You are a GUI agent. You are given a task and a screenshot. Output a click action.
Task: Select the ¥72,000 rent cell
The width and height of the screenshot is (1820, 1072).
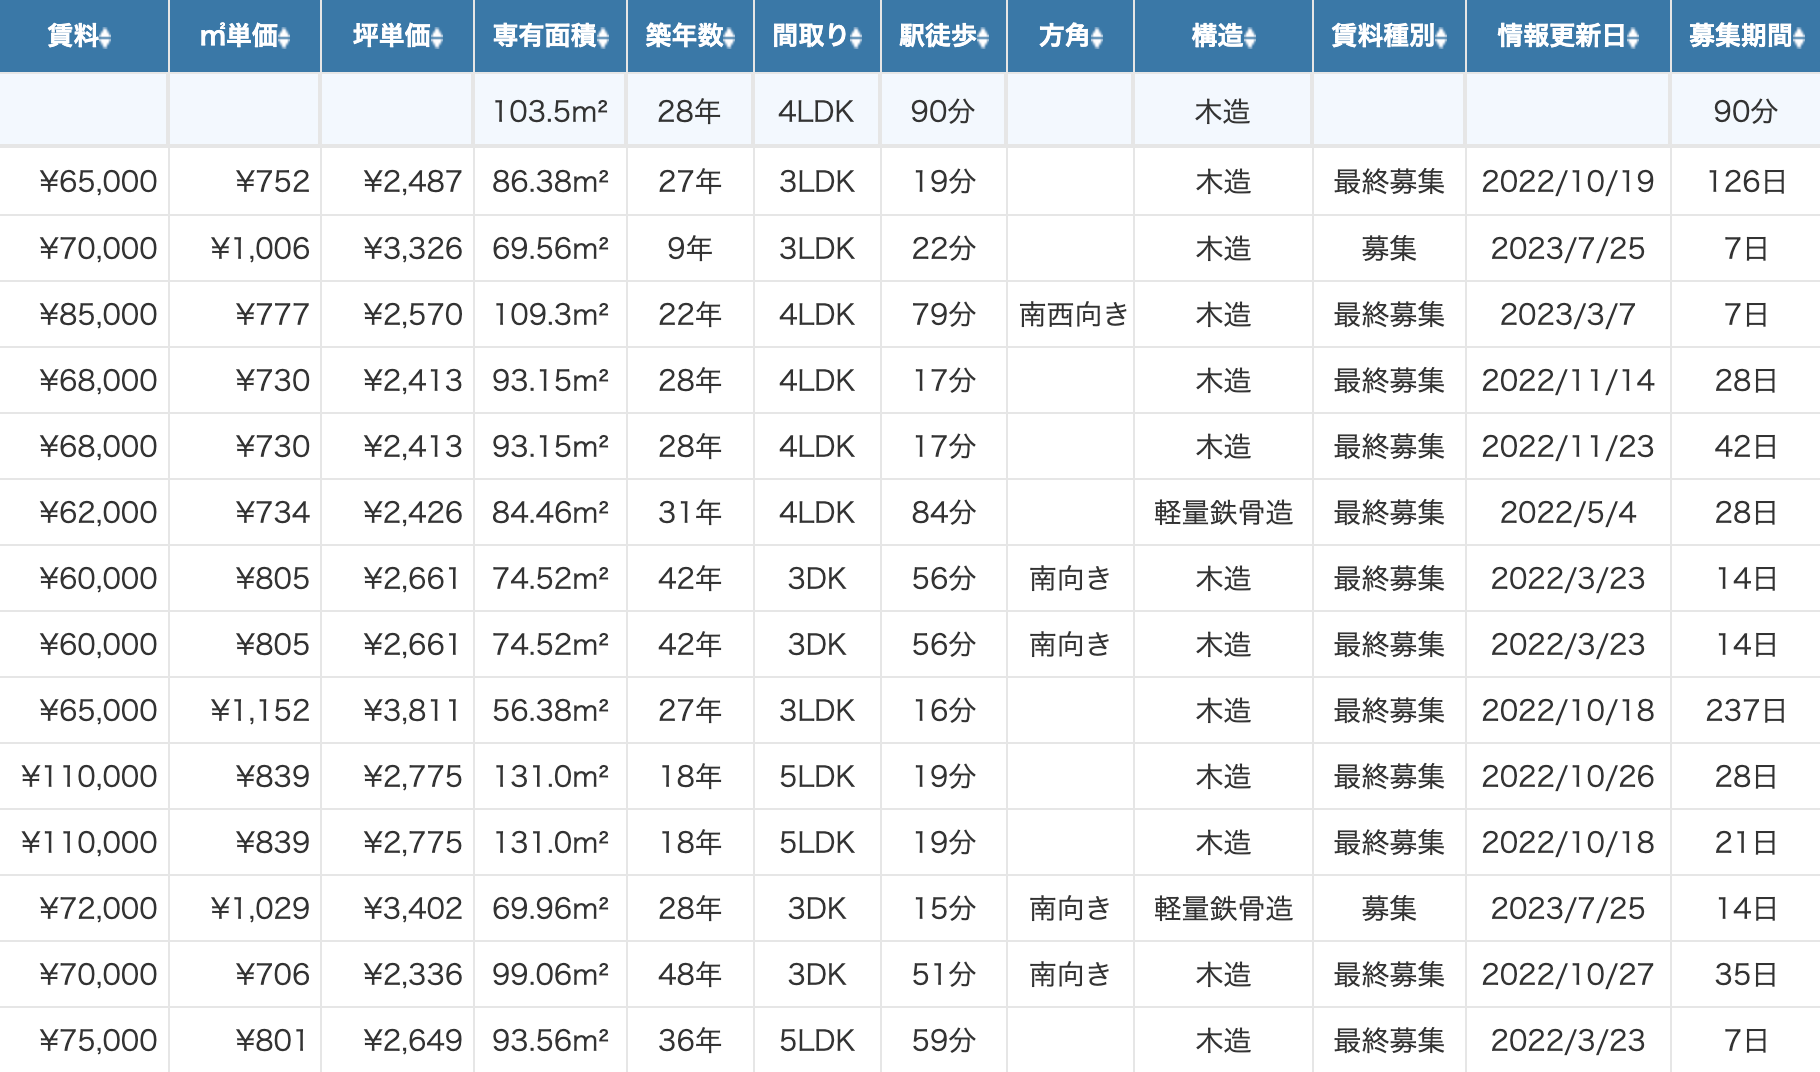(x=84, y=908)
